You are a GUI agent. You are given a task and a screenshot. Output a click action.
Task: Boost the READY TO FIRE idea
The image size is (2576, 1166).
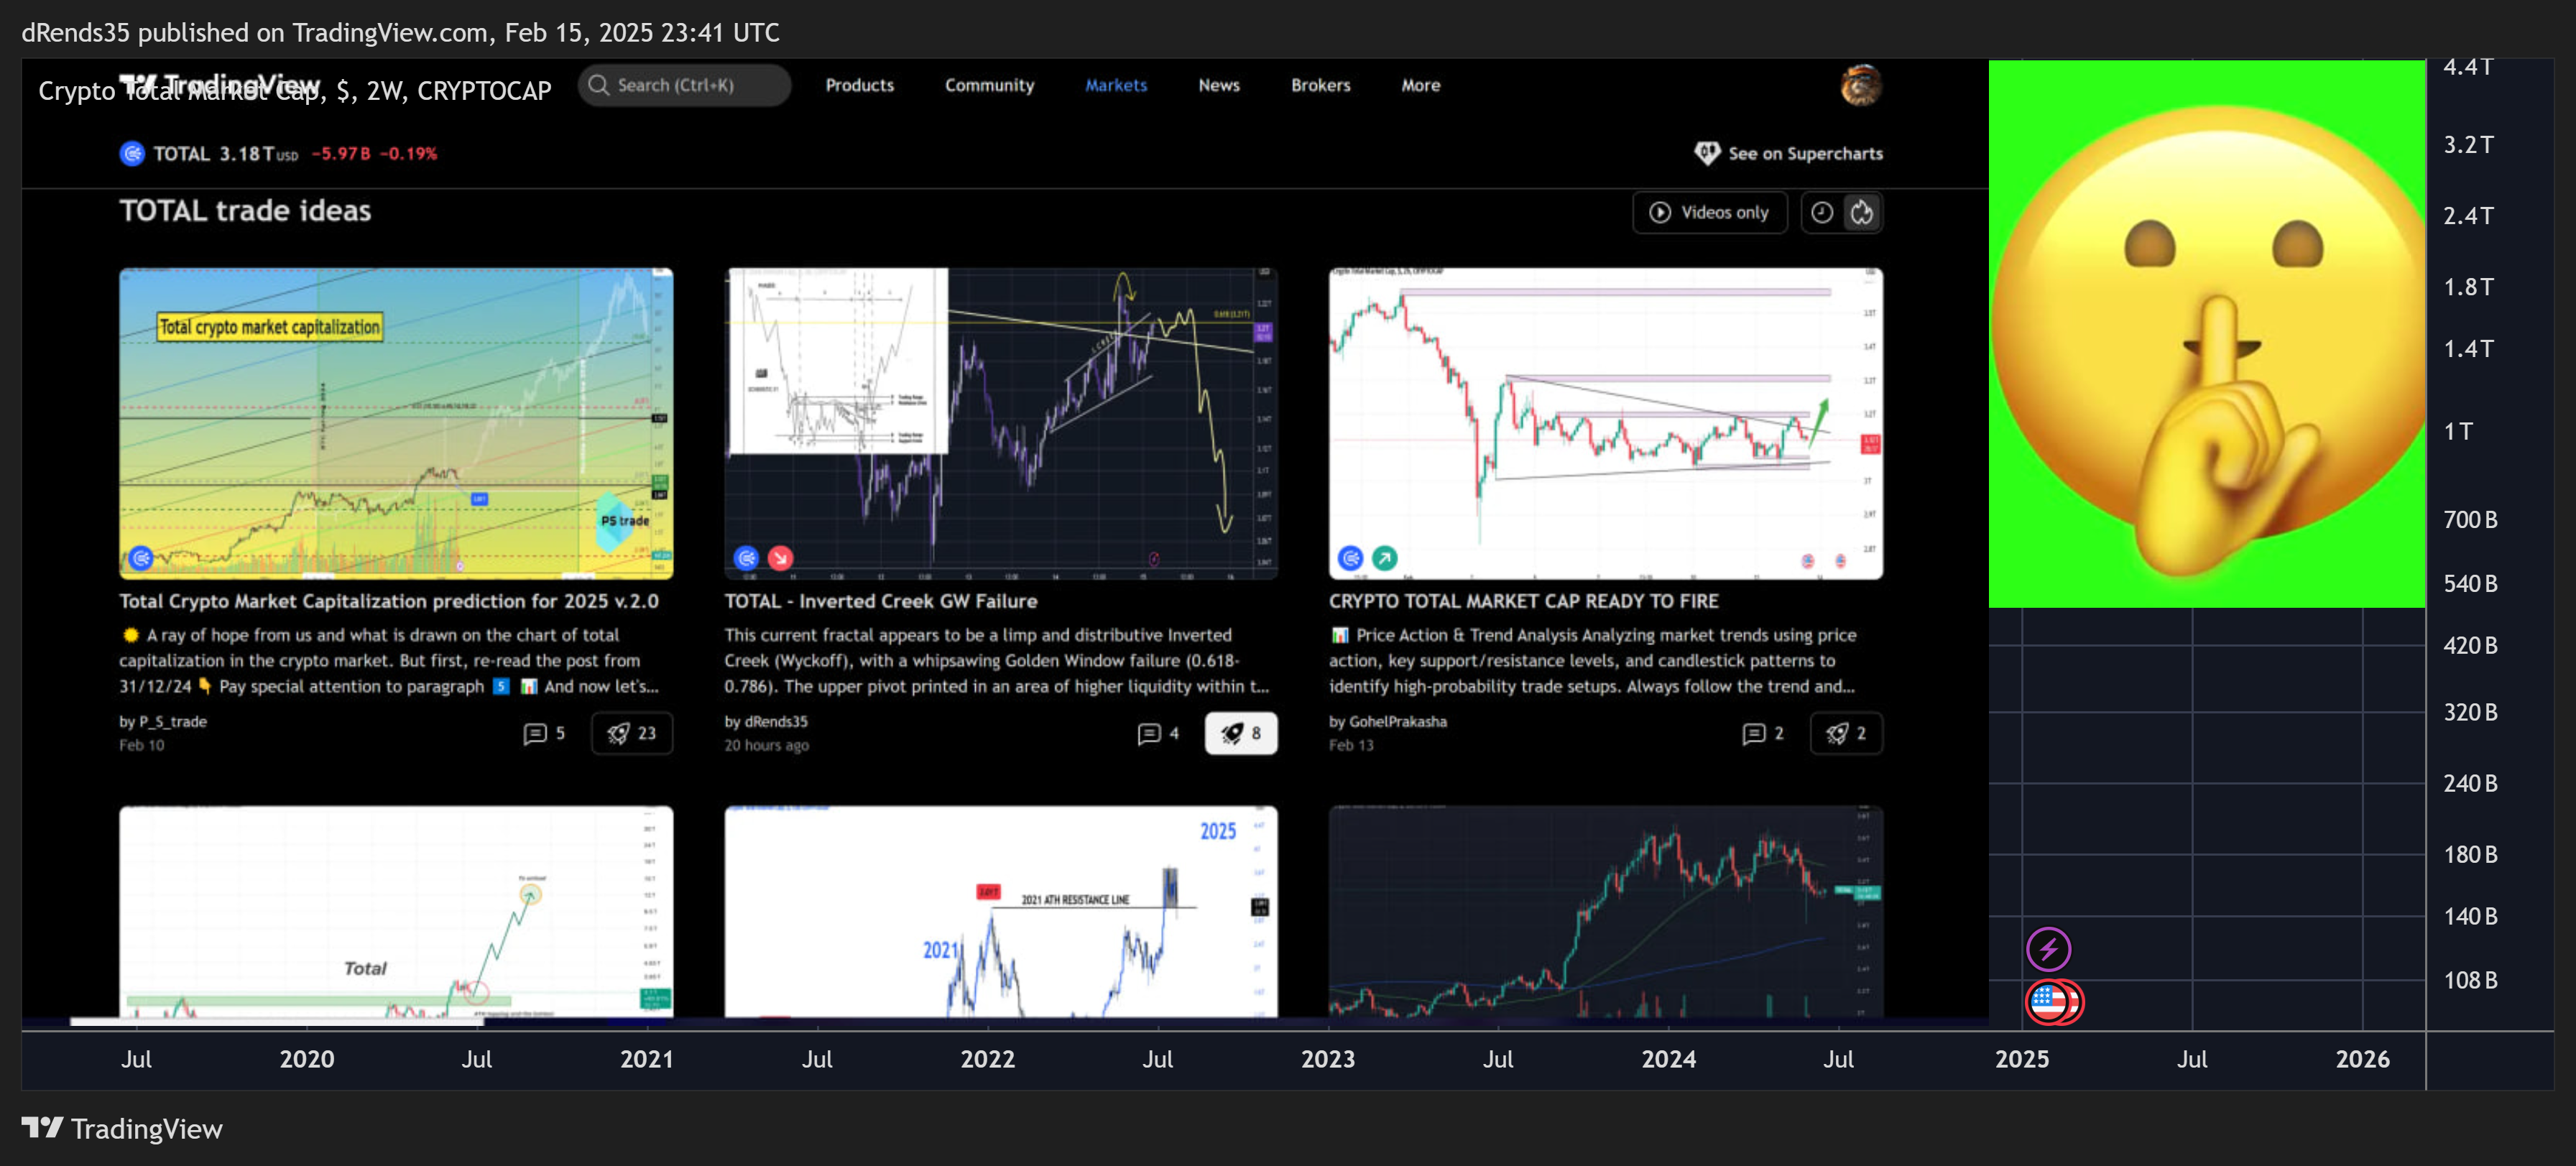[1846, 733]
